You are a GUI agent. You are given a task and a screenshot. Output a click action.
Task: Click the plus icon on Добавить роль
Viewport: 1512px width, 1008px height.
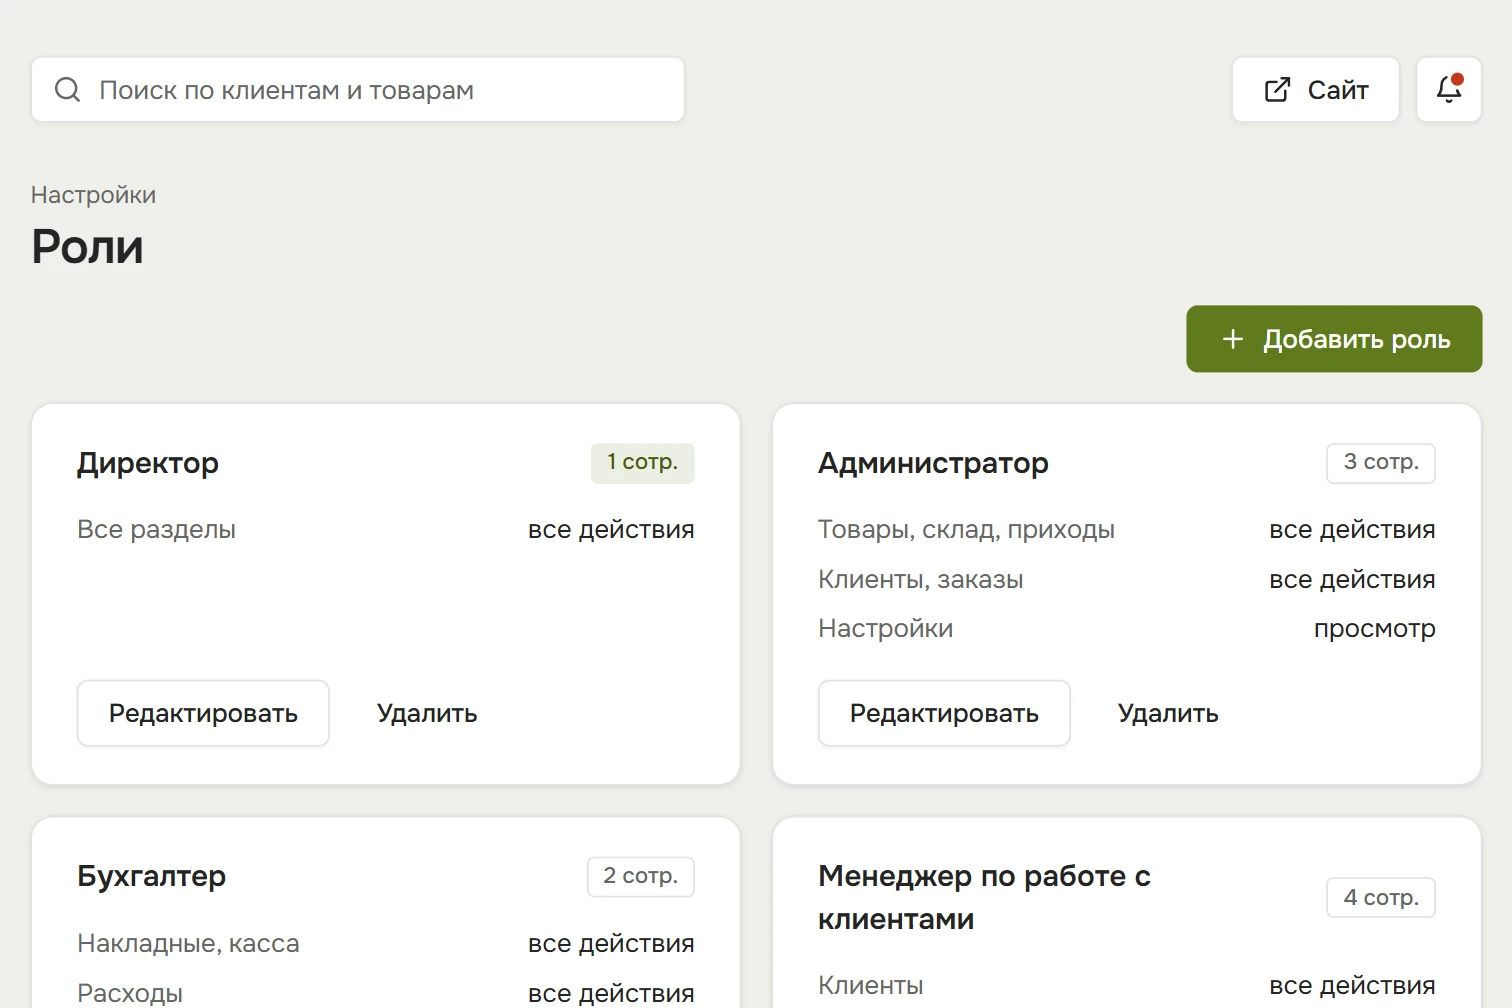pyautogui.click(x=1233, y=339)
